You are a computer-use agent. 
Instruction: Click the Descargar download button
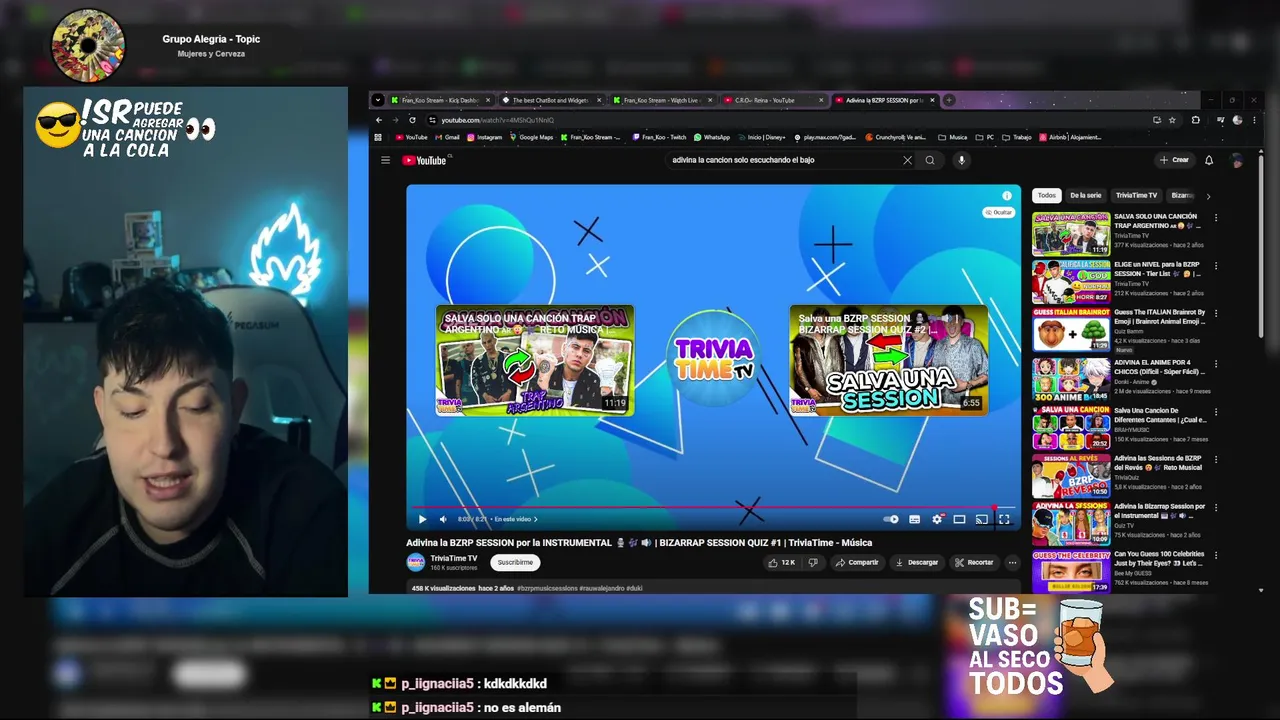point(916,562)
